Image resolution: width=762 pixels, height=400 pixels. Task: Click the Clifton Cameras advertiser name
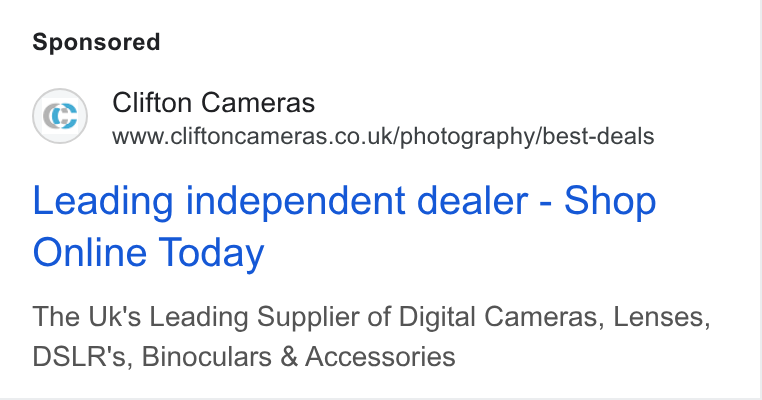coord(213,103)
